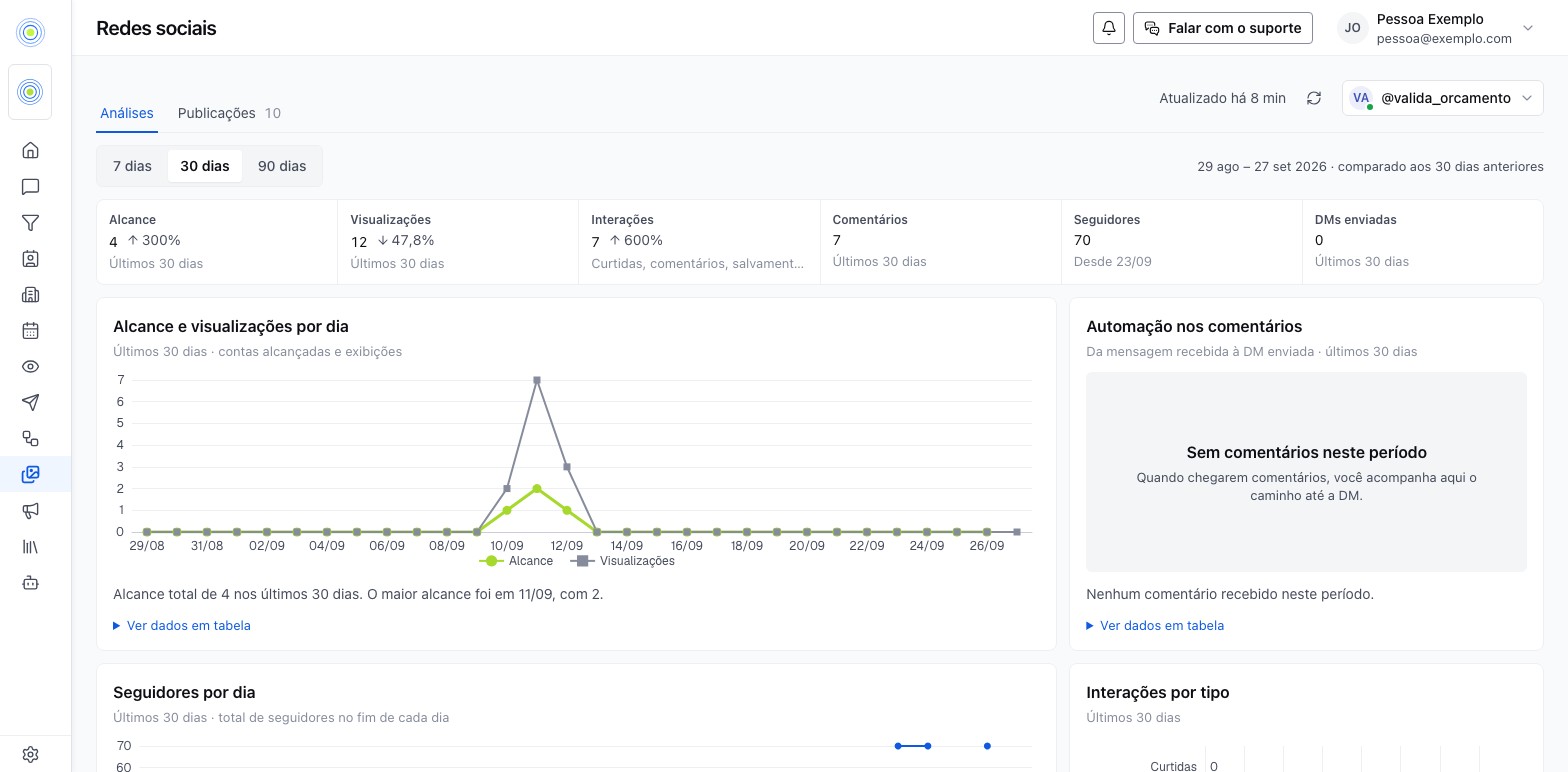Image resolution: width=1568 pixels, height=772 pixels.
Task: Switch to the Publicações tab
Action: point(229,113)
